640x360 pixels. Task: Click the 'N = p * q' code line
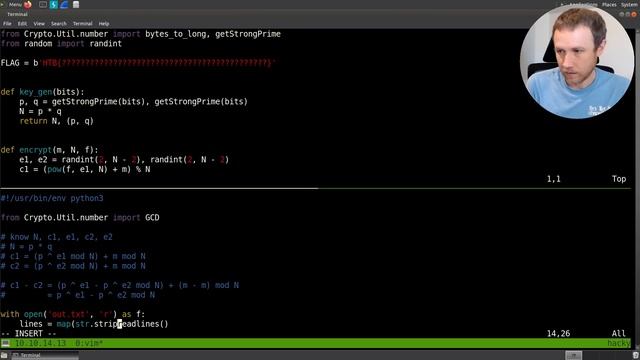[x=40, y=111]
